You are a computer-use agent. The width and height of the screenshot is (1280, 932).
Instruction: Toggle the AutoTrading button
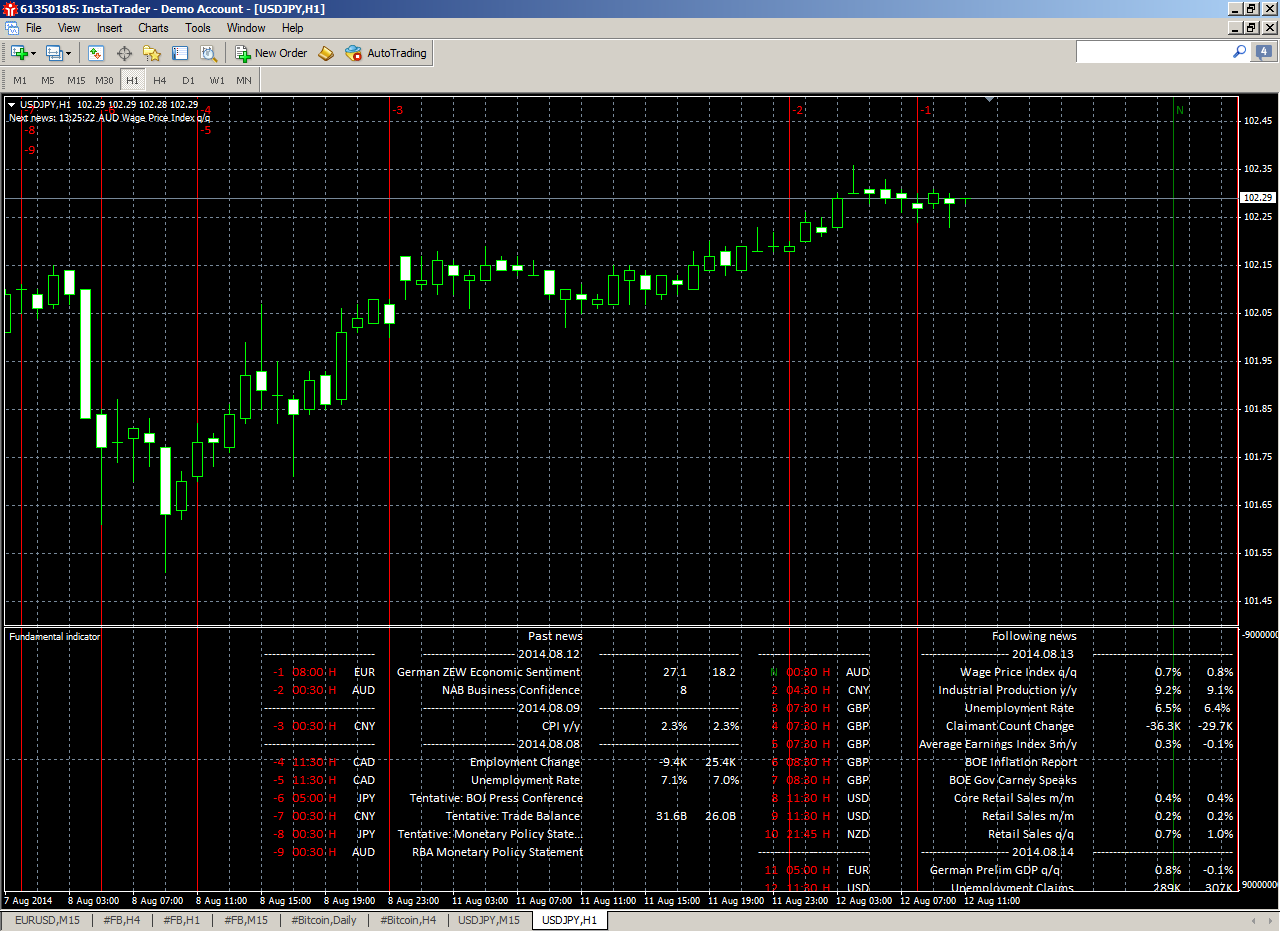click(x=386, y=53)
